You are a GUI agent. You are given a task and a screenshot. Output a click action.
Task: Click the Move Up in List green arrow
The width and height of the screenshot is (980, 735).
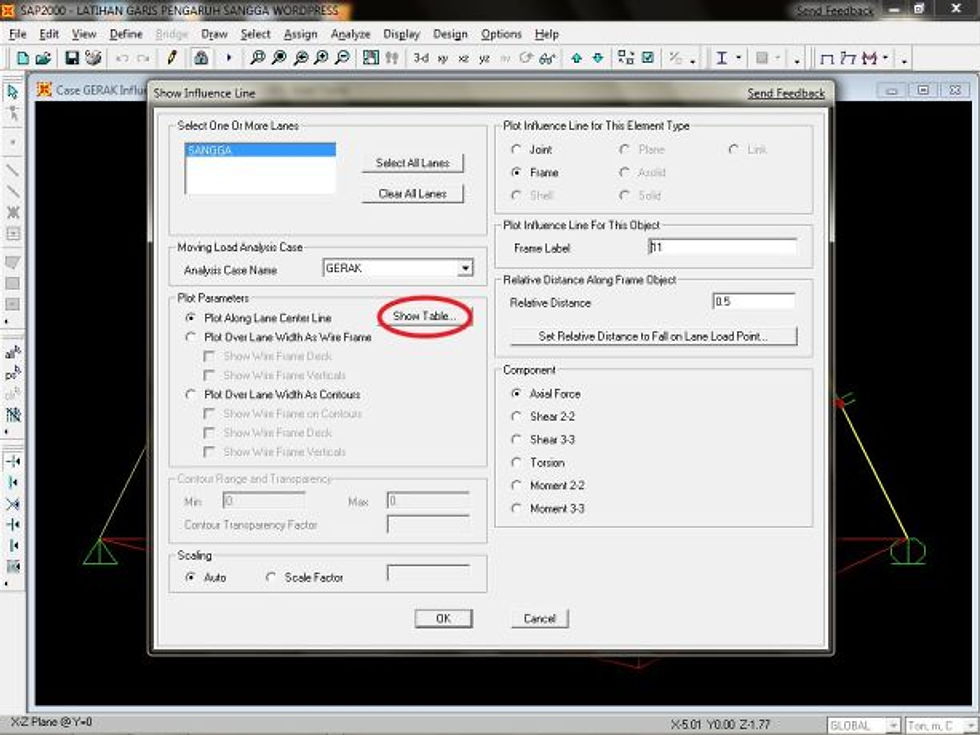(x=576, y=58)
